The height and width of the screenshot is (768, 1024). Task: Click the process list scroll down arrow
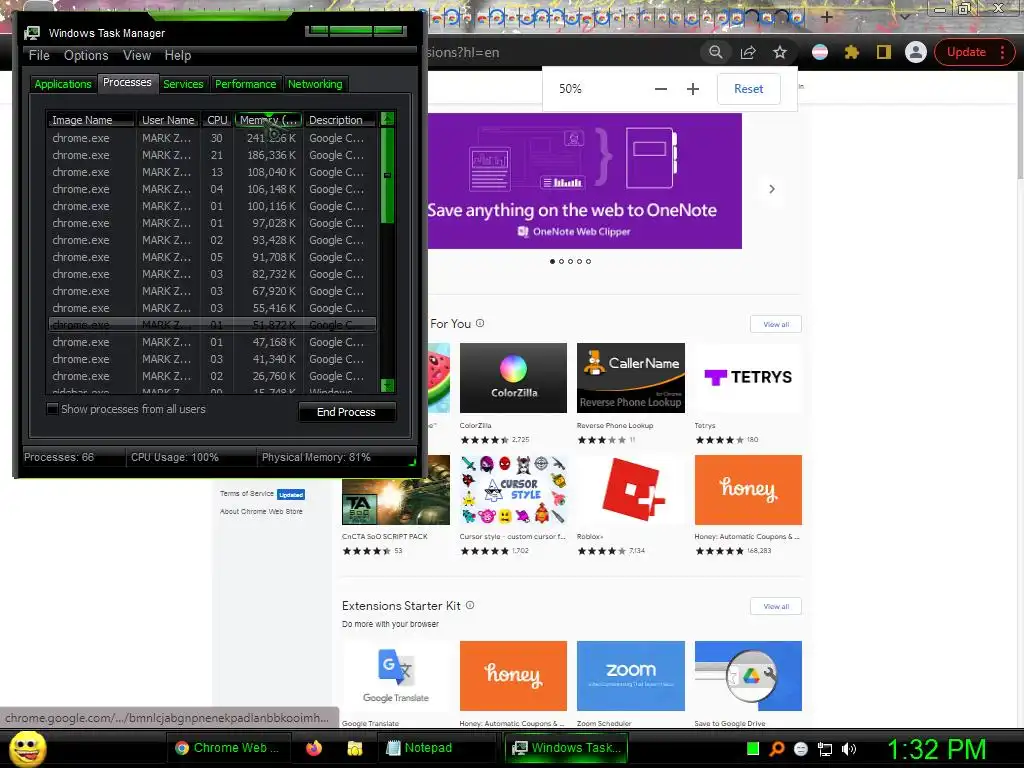[x=387, y=385]
